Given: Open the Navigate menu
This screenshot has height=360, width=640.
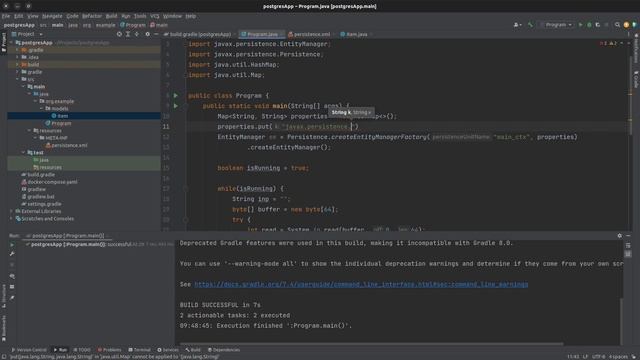Looking at the screenshot, I should click(52, 16).
